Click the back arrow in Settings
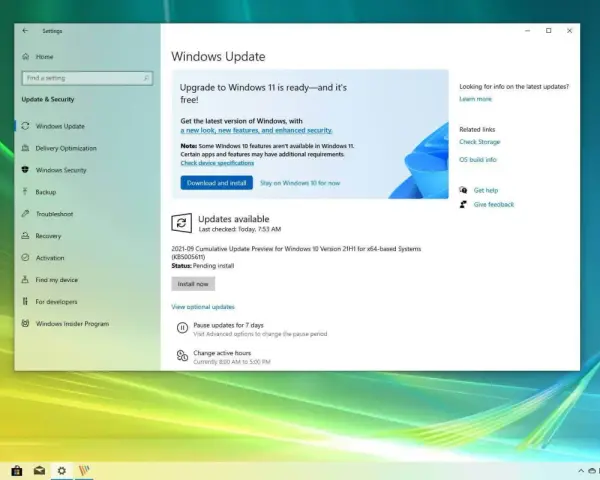 [x=25, y=31]
